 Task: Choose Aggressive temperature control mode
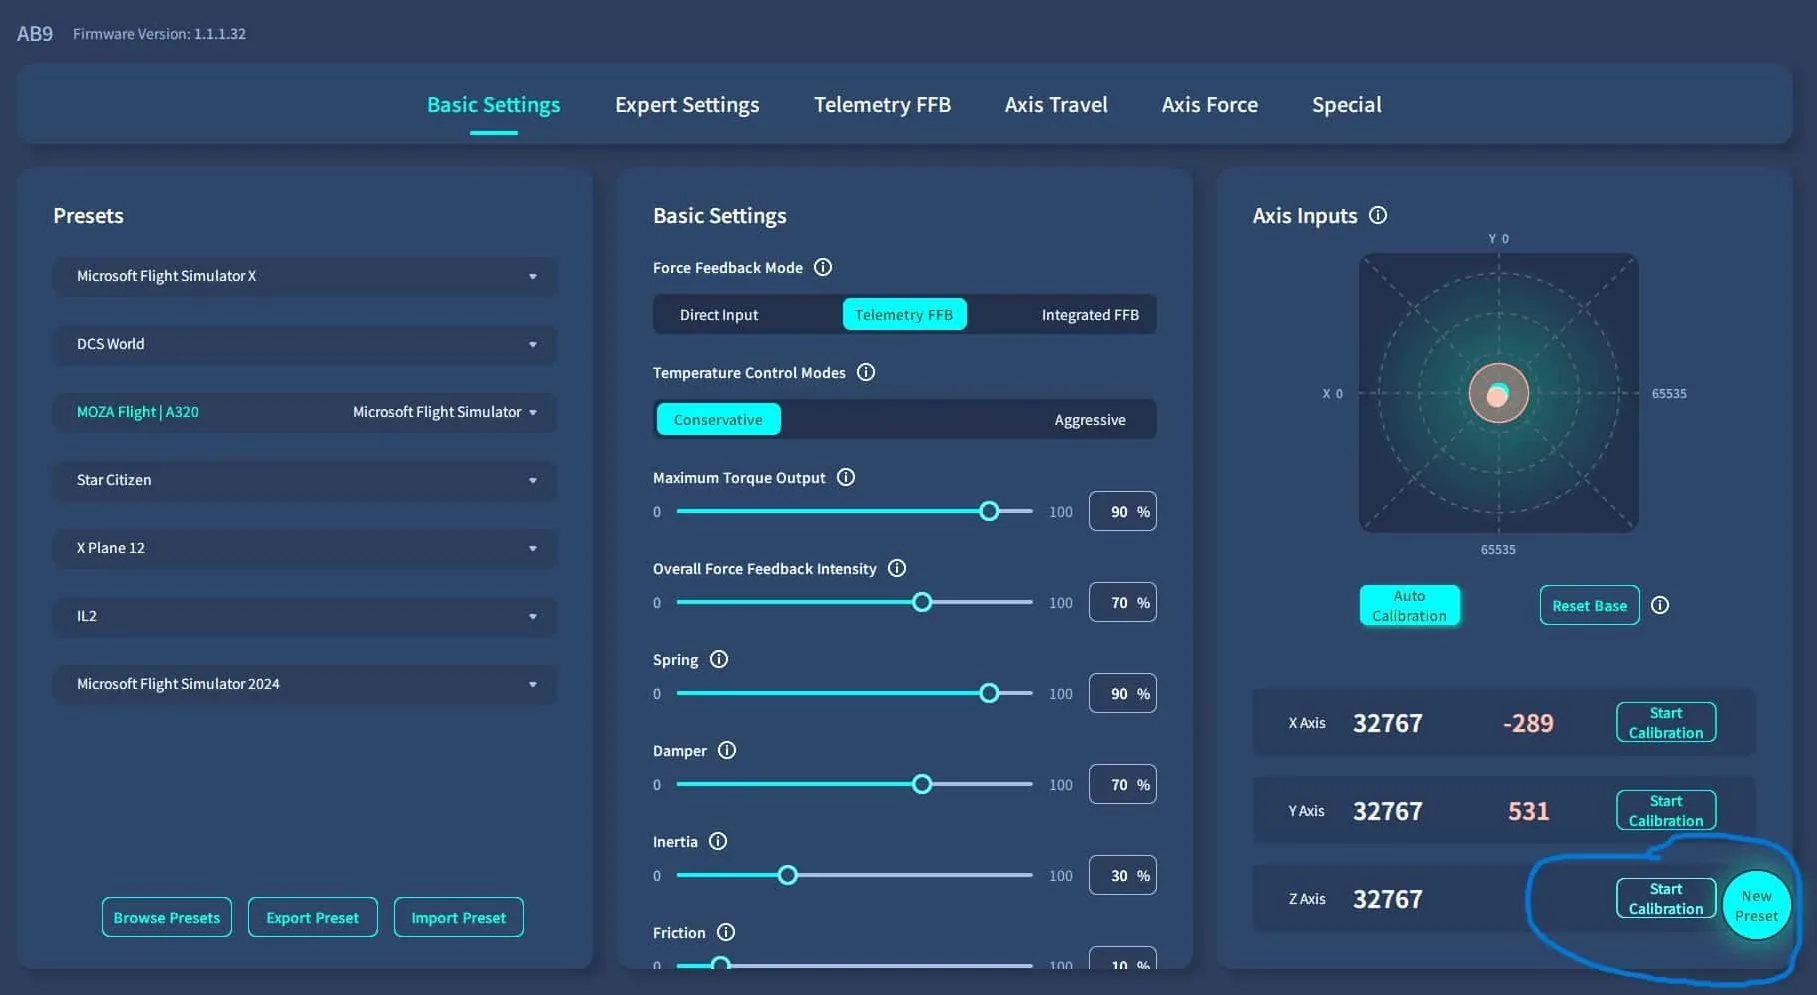1090,419
